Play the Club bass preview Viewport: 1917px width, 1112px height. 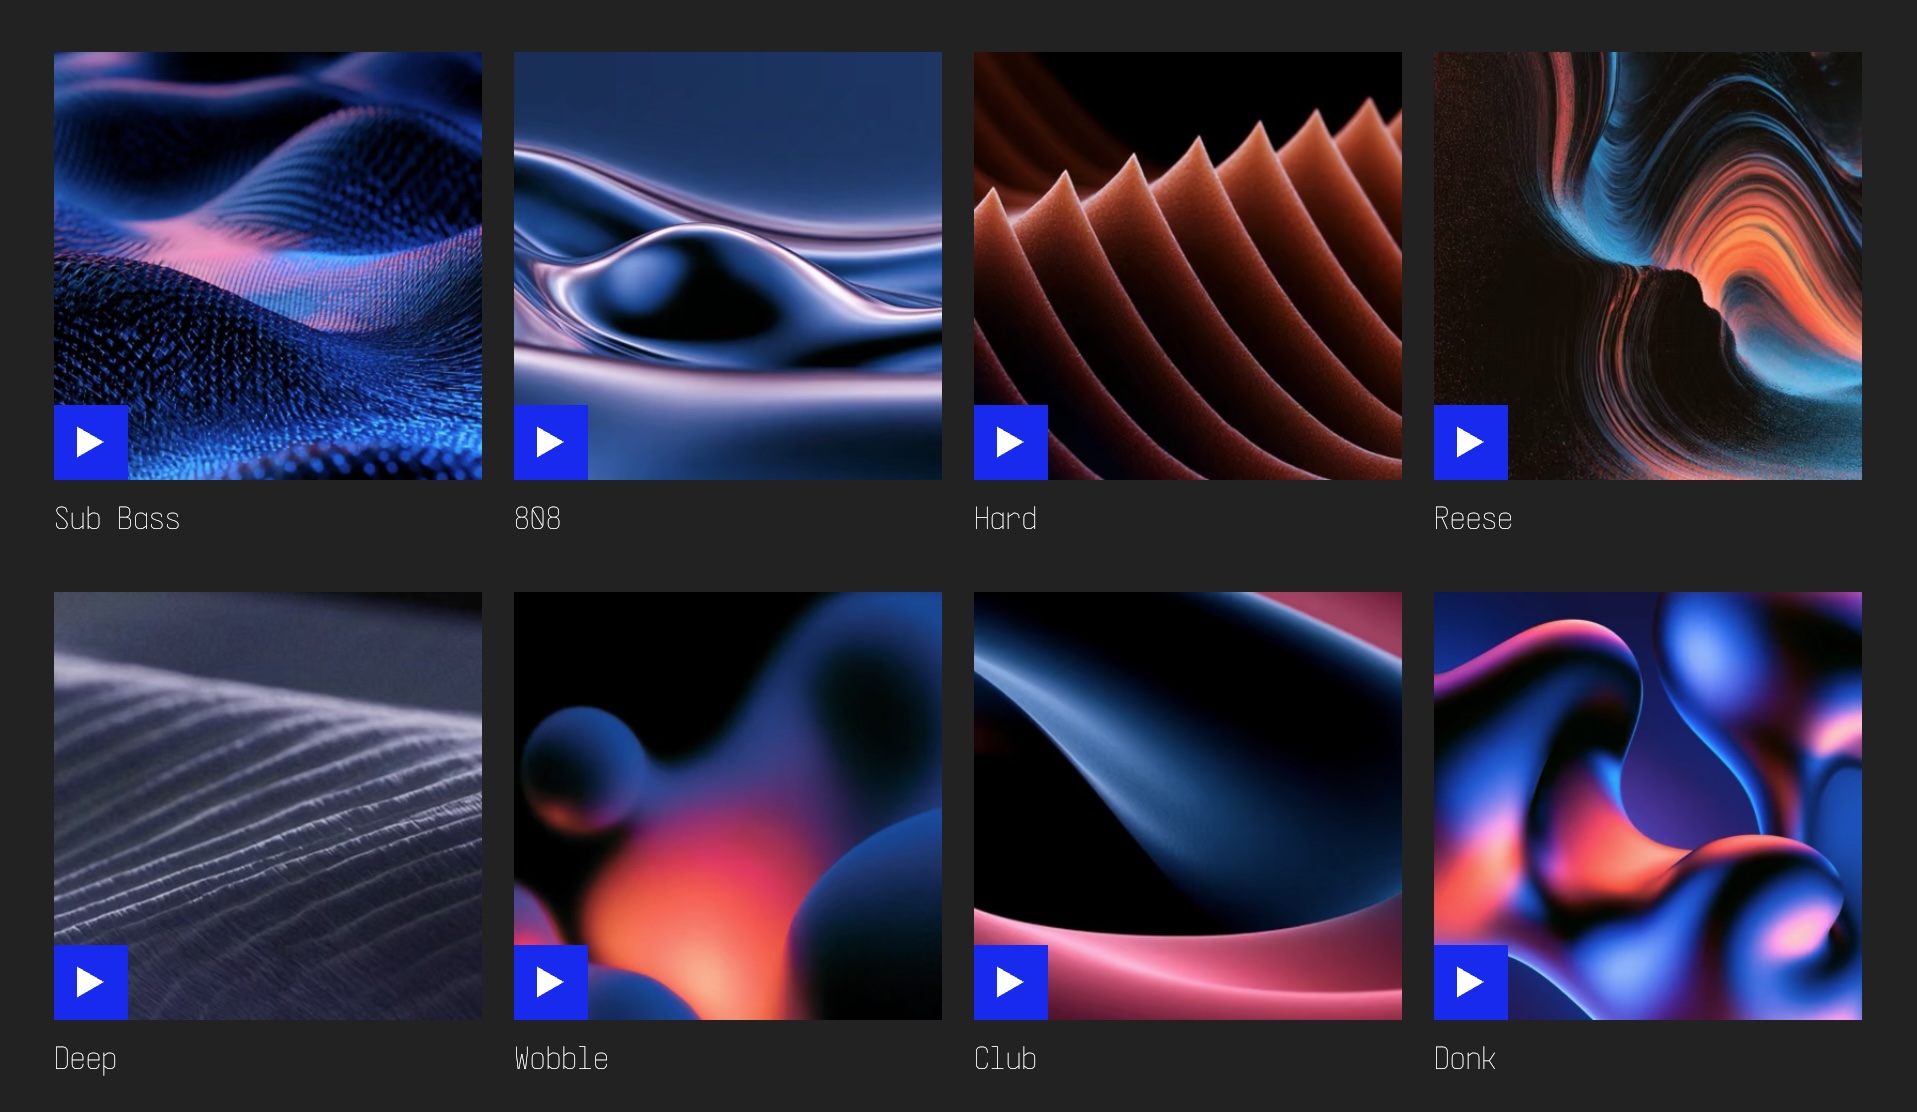(1011, 982)
